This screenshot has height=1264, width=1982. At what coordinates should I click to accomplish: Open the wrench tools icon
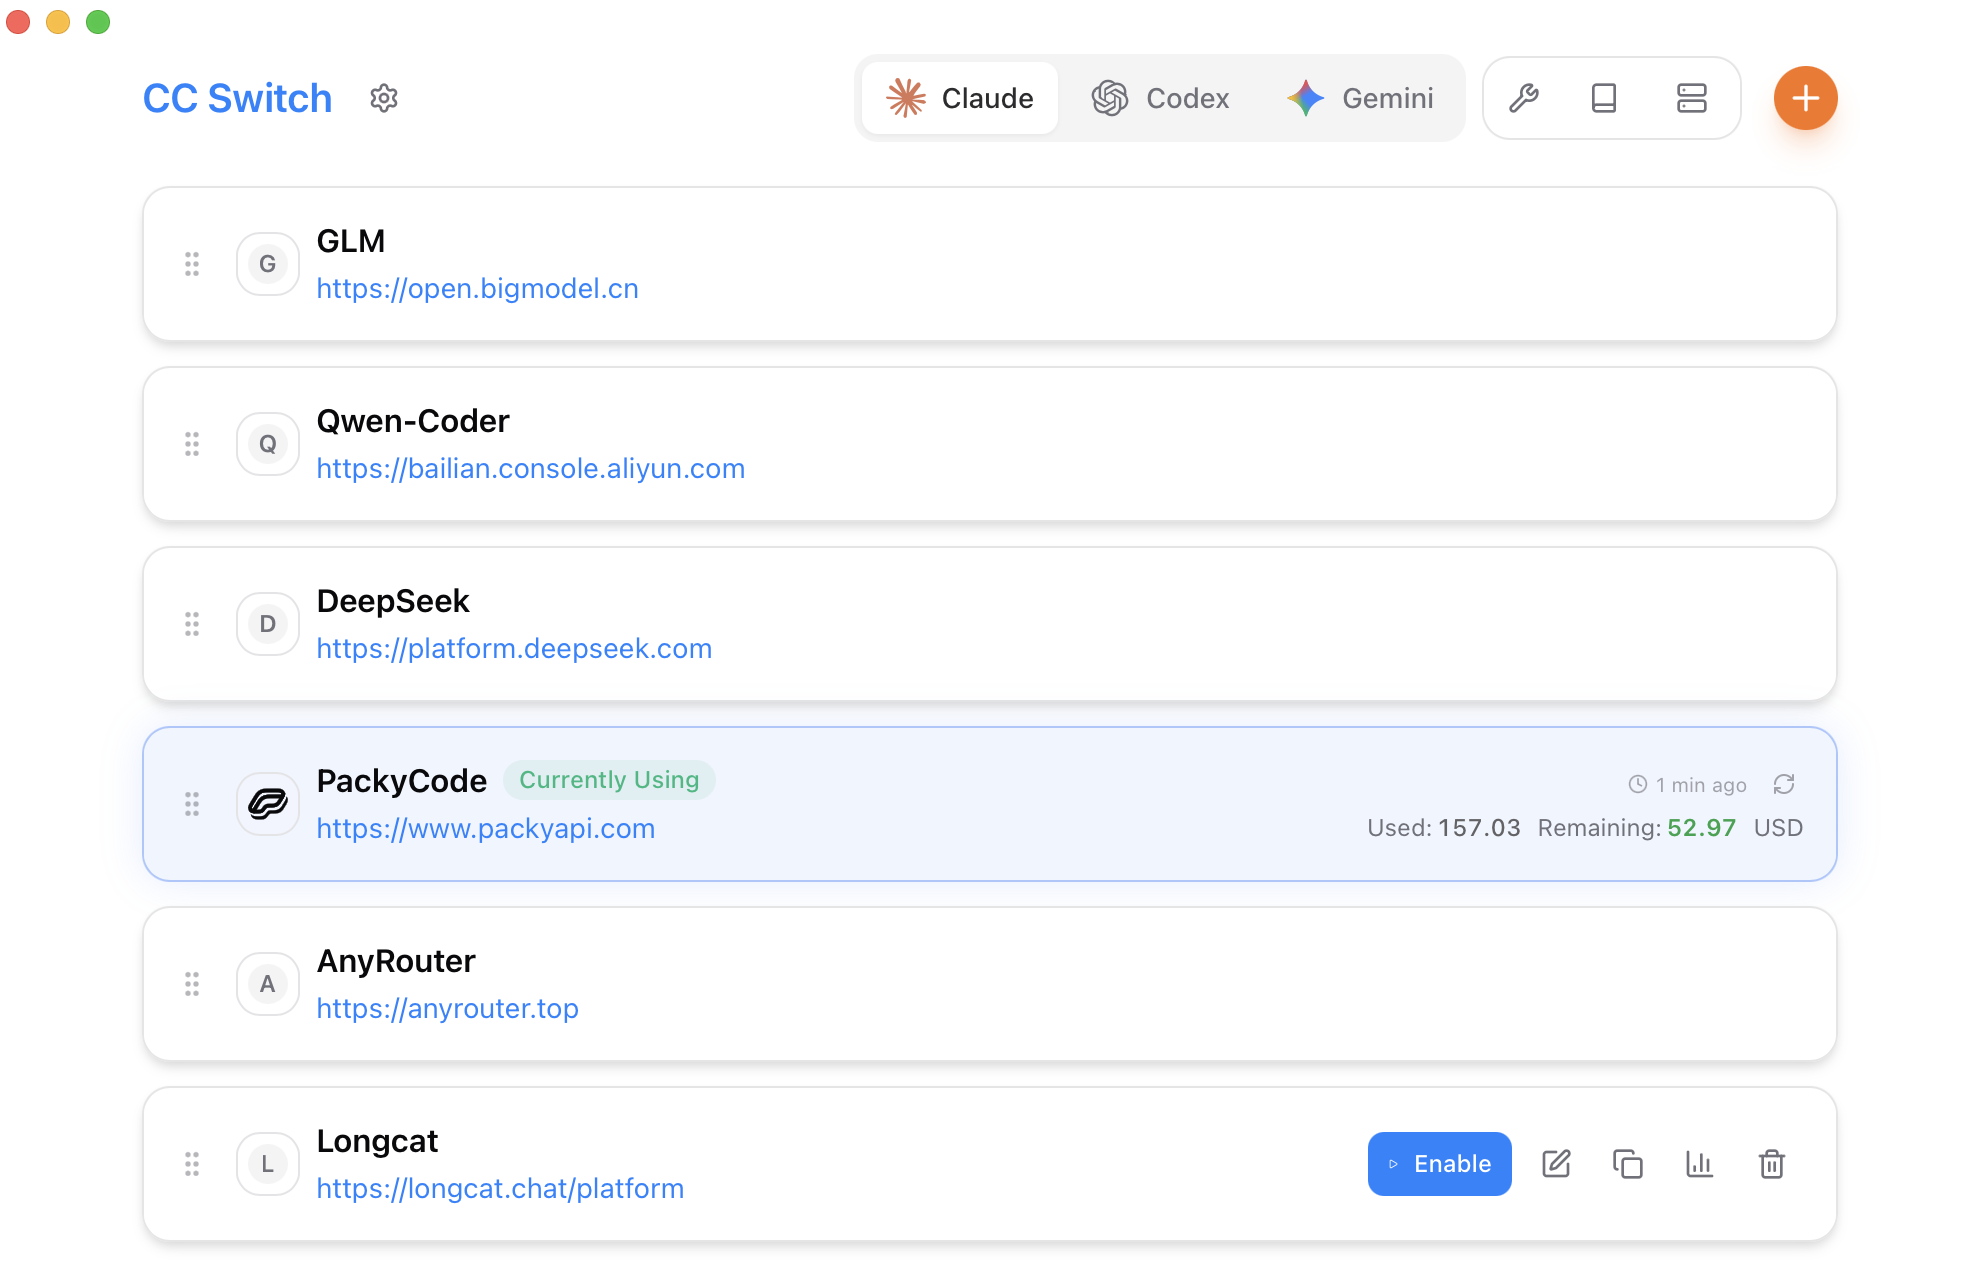click(x=1524, y=98)
